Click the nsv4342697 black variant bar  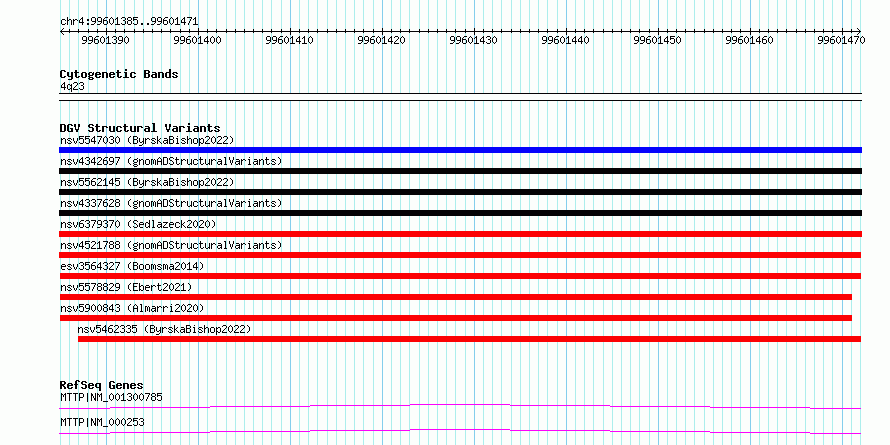pos(460,171)
